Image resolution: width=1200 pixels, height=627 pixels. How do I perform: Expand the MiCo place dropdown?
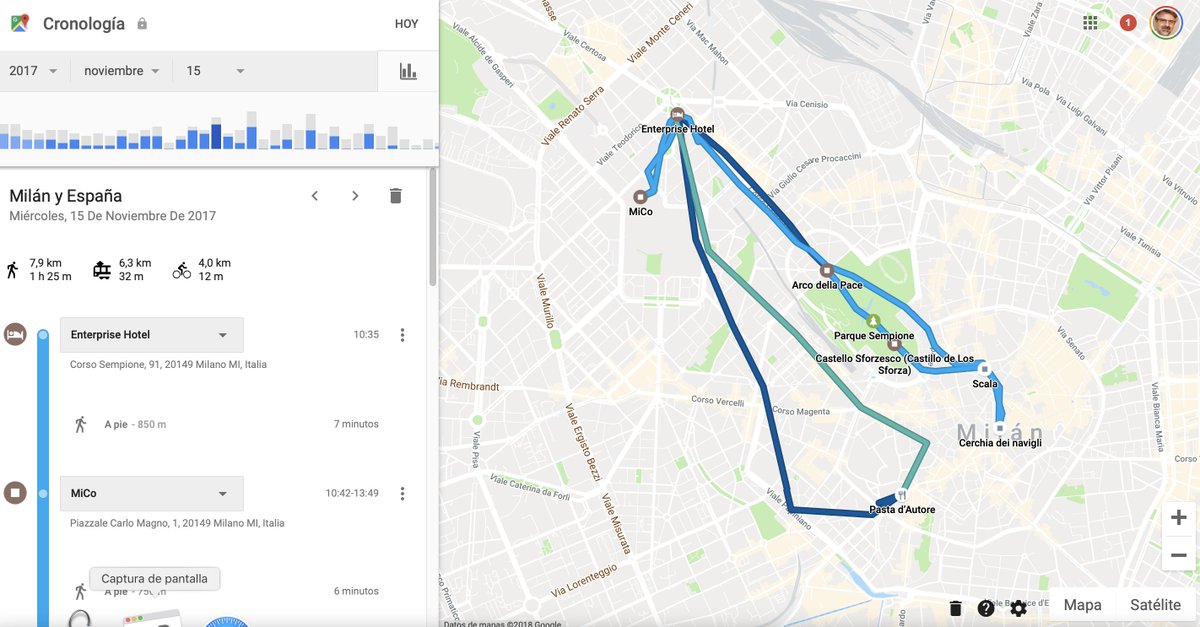point(152,493)
